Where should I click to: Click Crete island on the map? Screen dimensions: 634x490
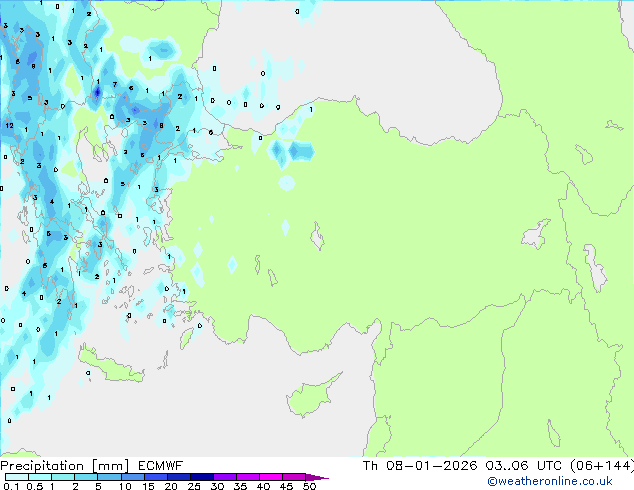pyautogui.click(x=110, y=366)
